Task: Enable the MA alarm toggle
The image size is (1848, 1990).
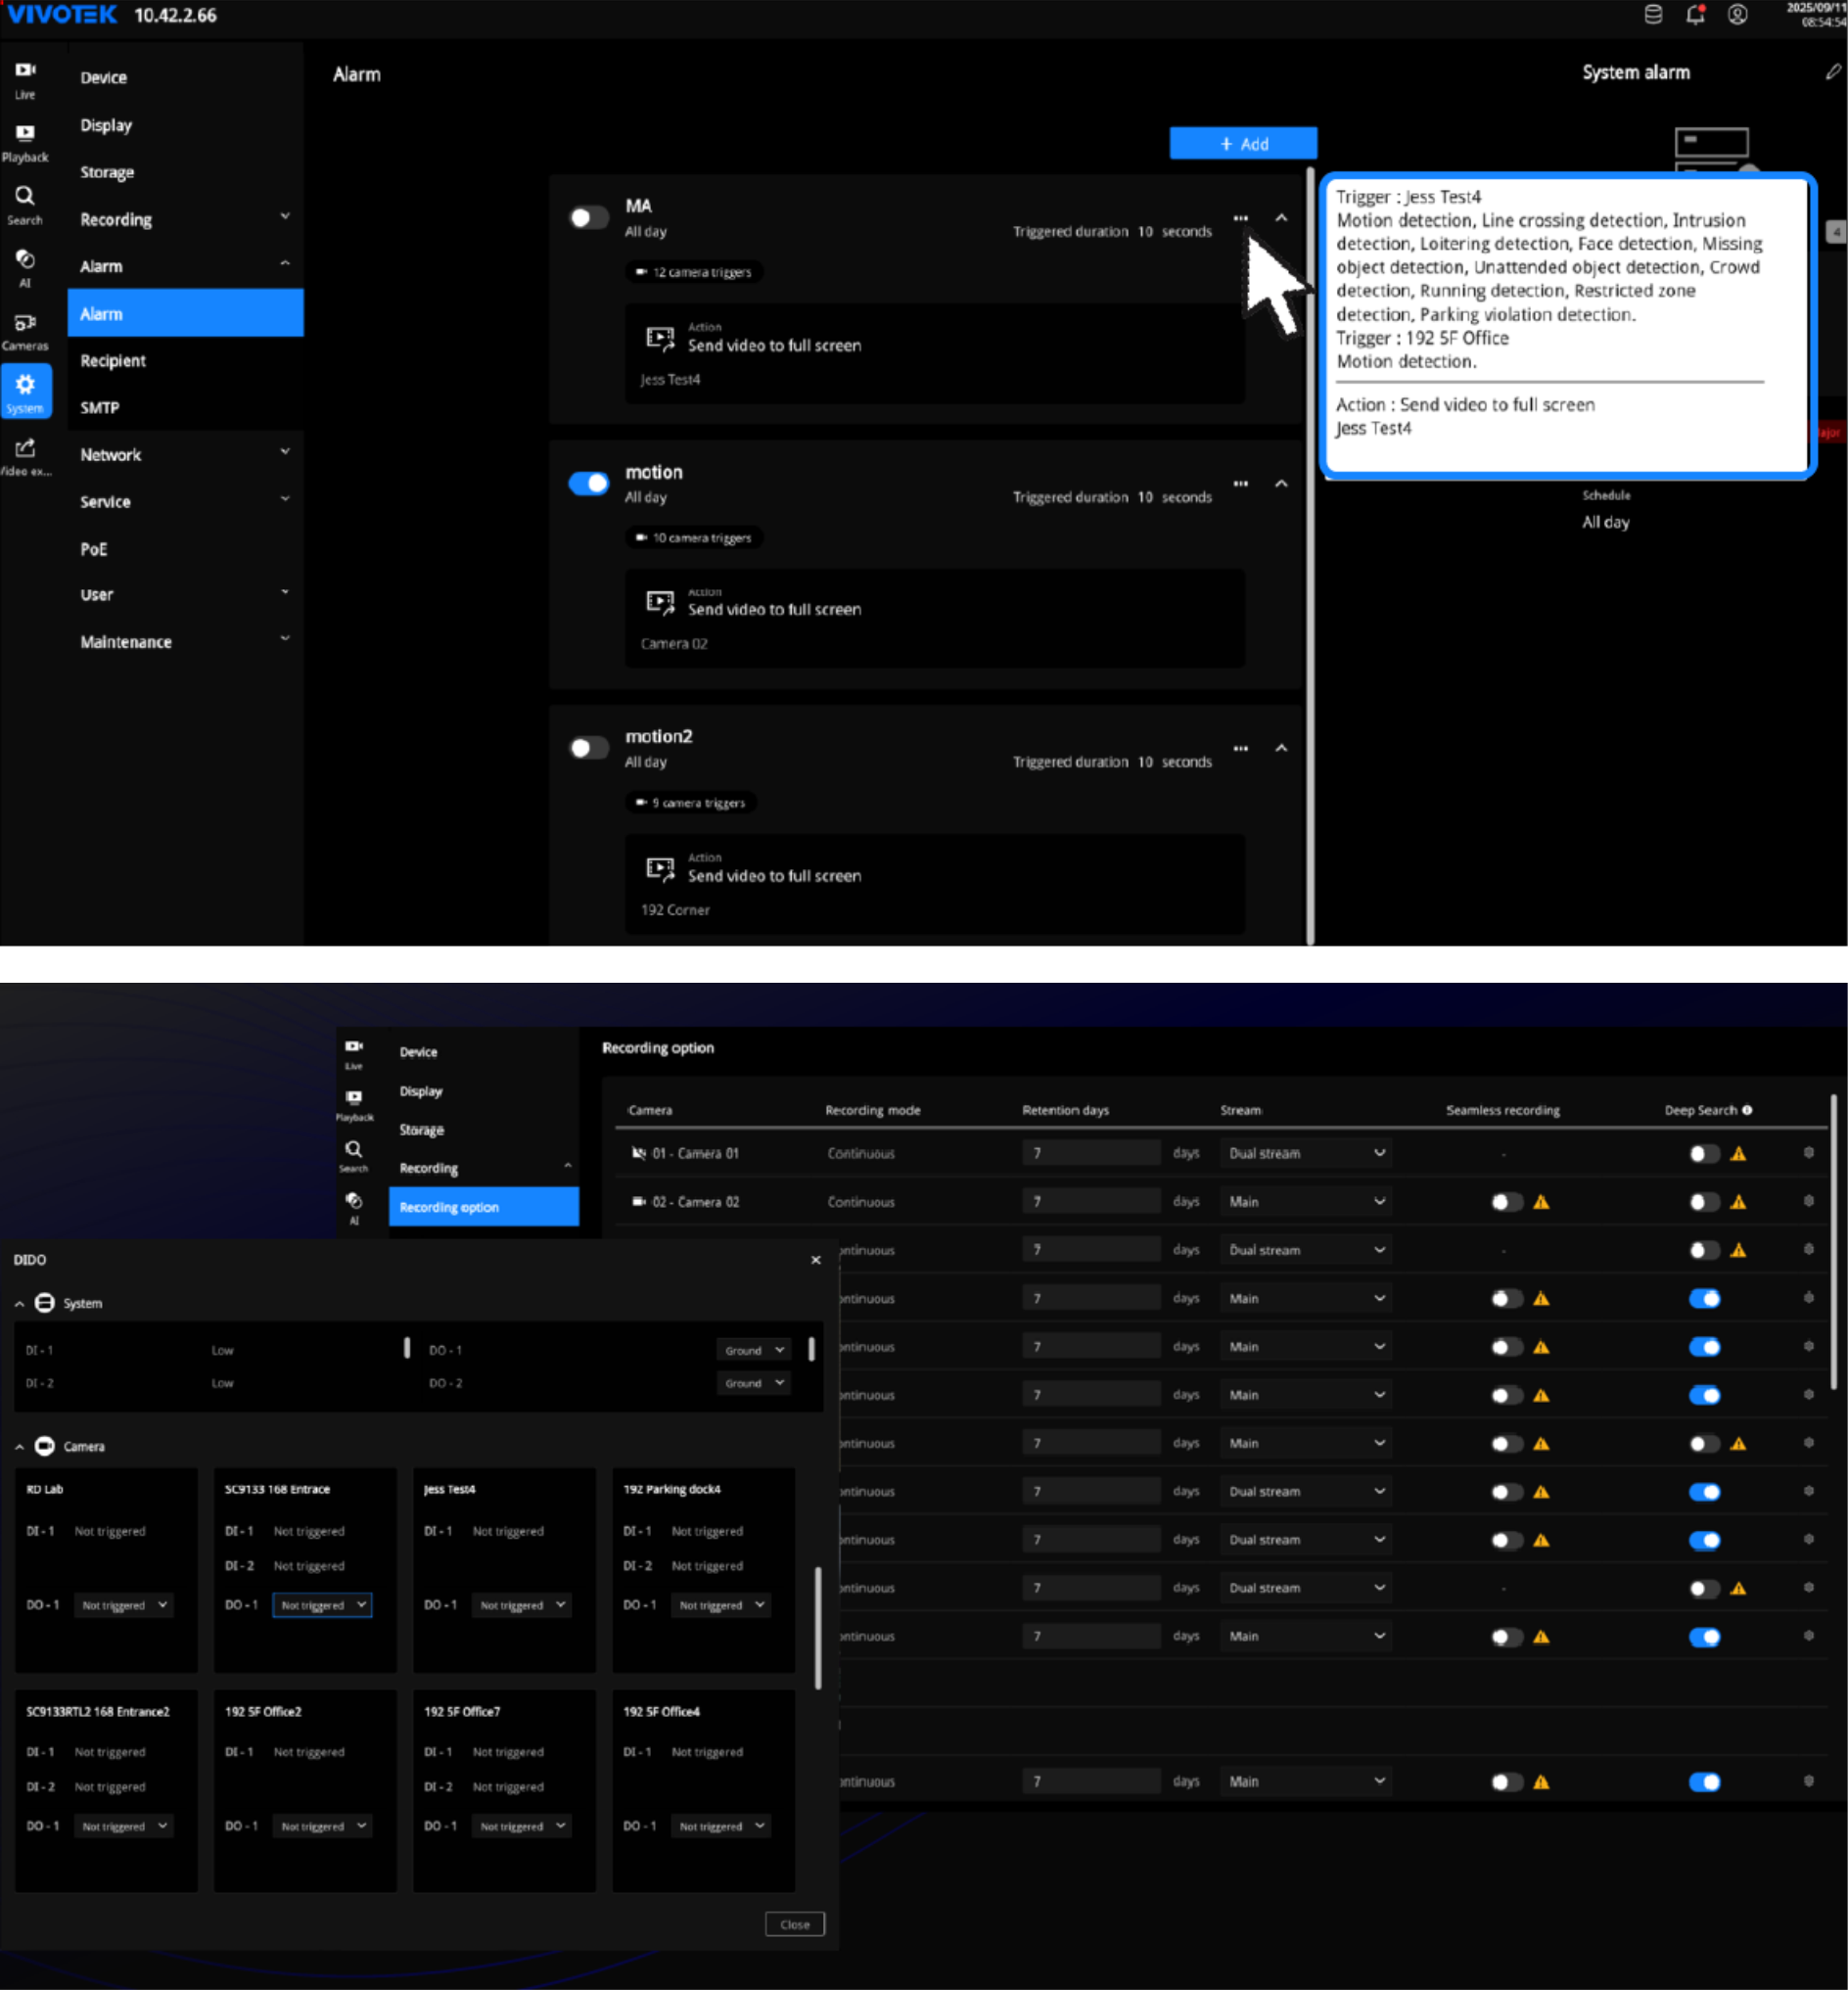Action: (589, 218)
